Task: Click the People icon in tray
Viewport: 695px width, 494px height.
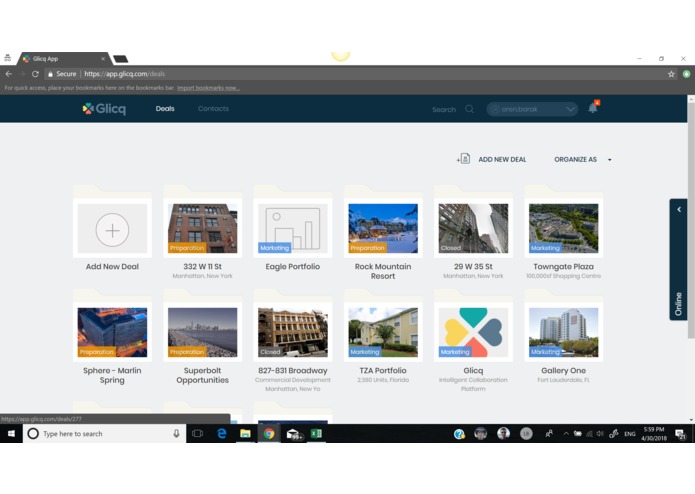Action: (549, 434)
